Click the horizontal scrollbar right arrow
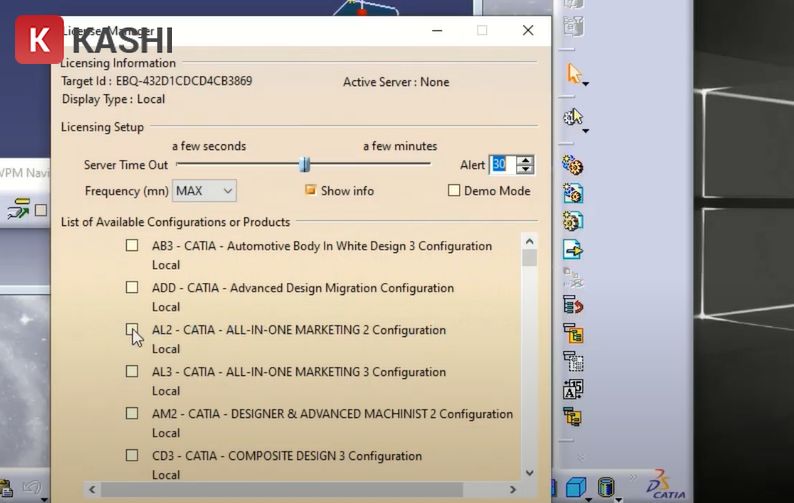The height and width of the screenshot is (503, 794). (512, 489)
